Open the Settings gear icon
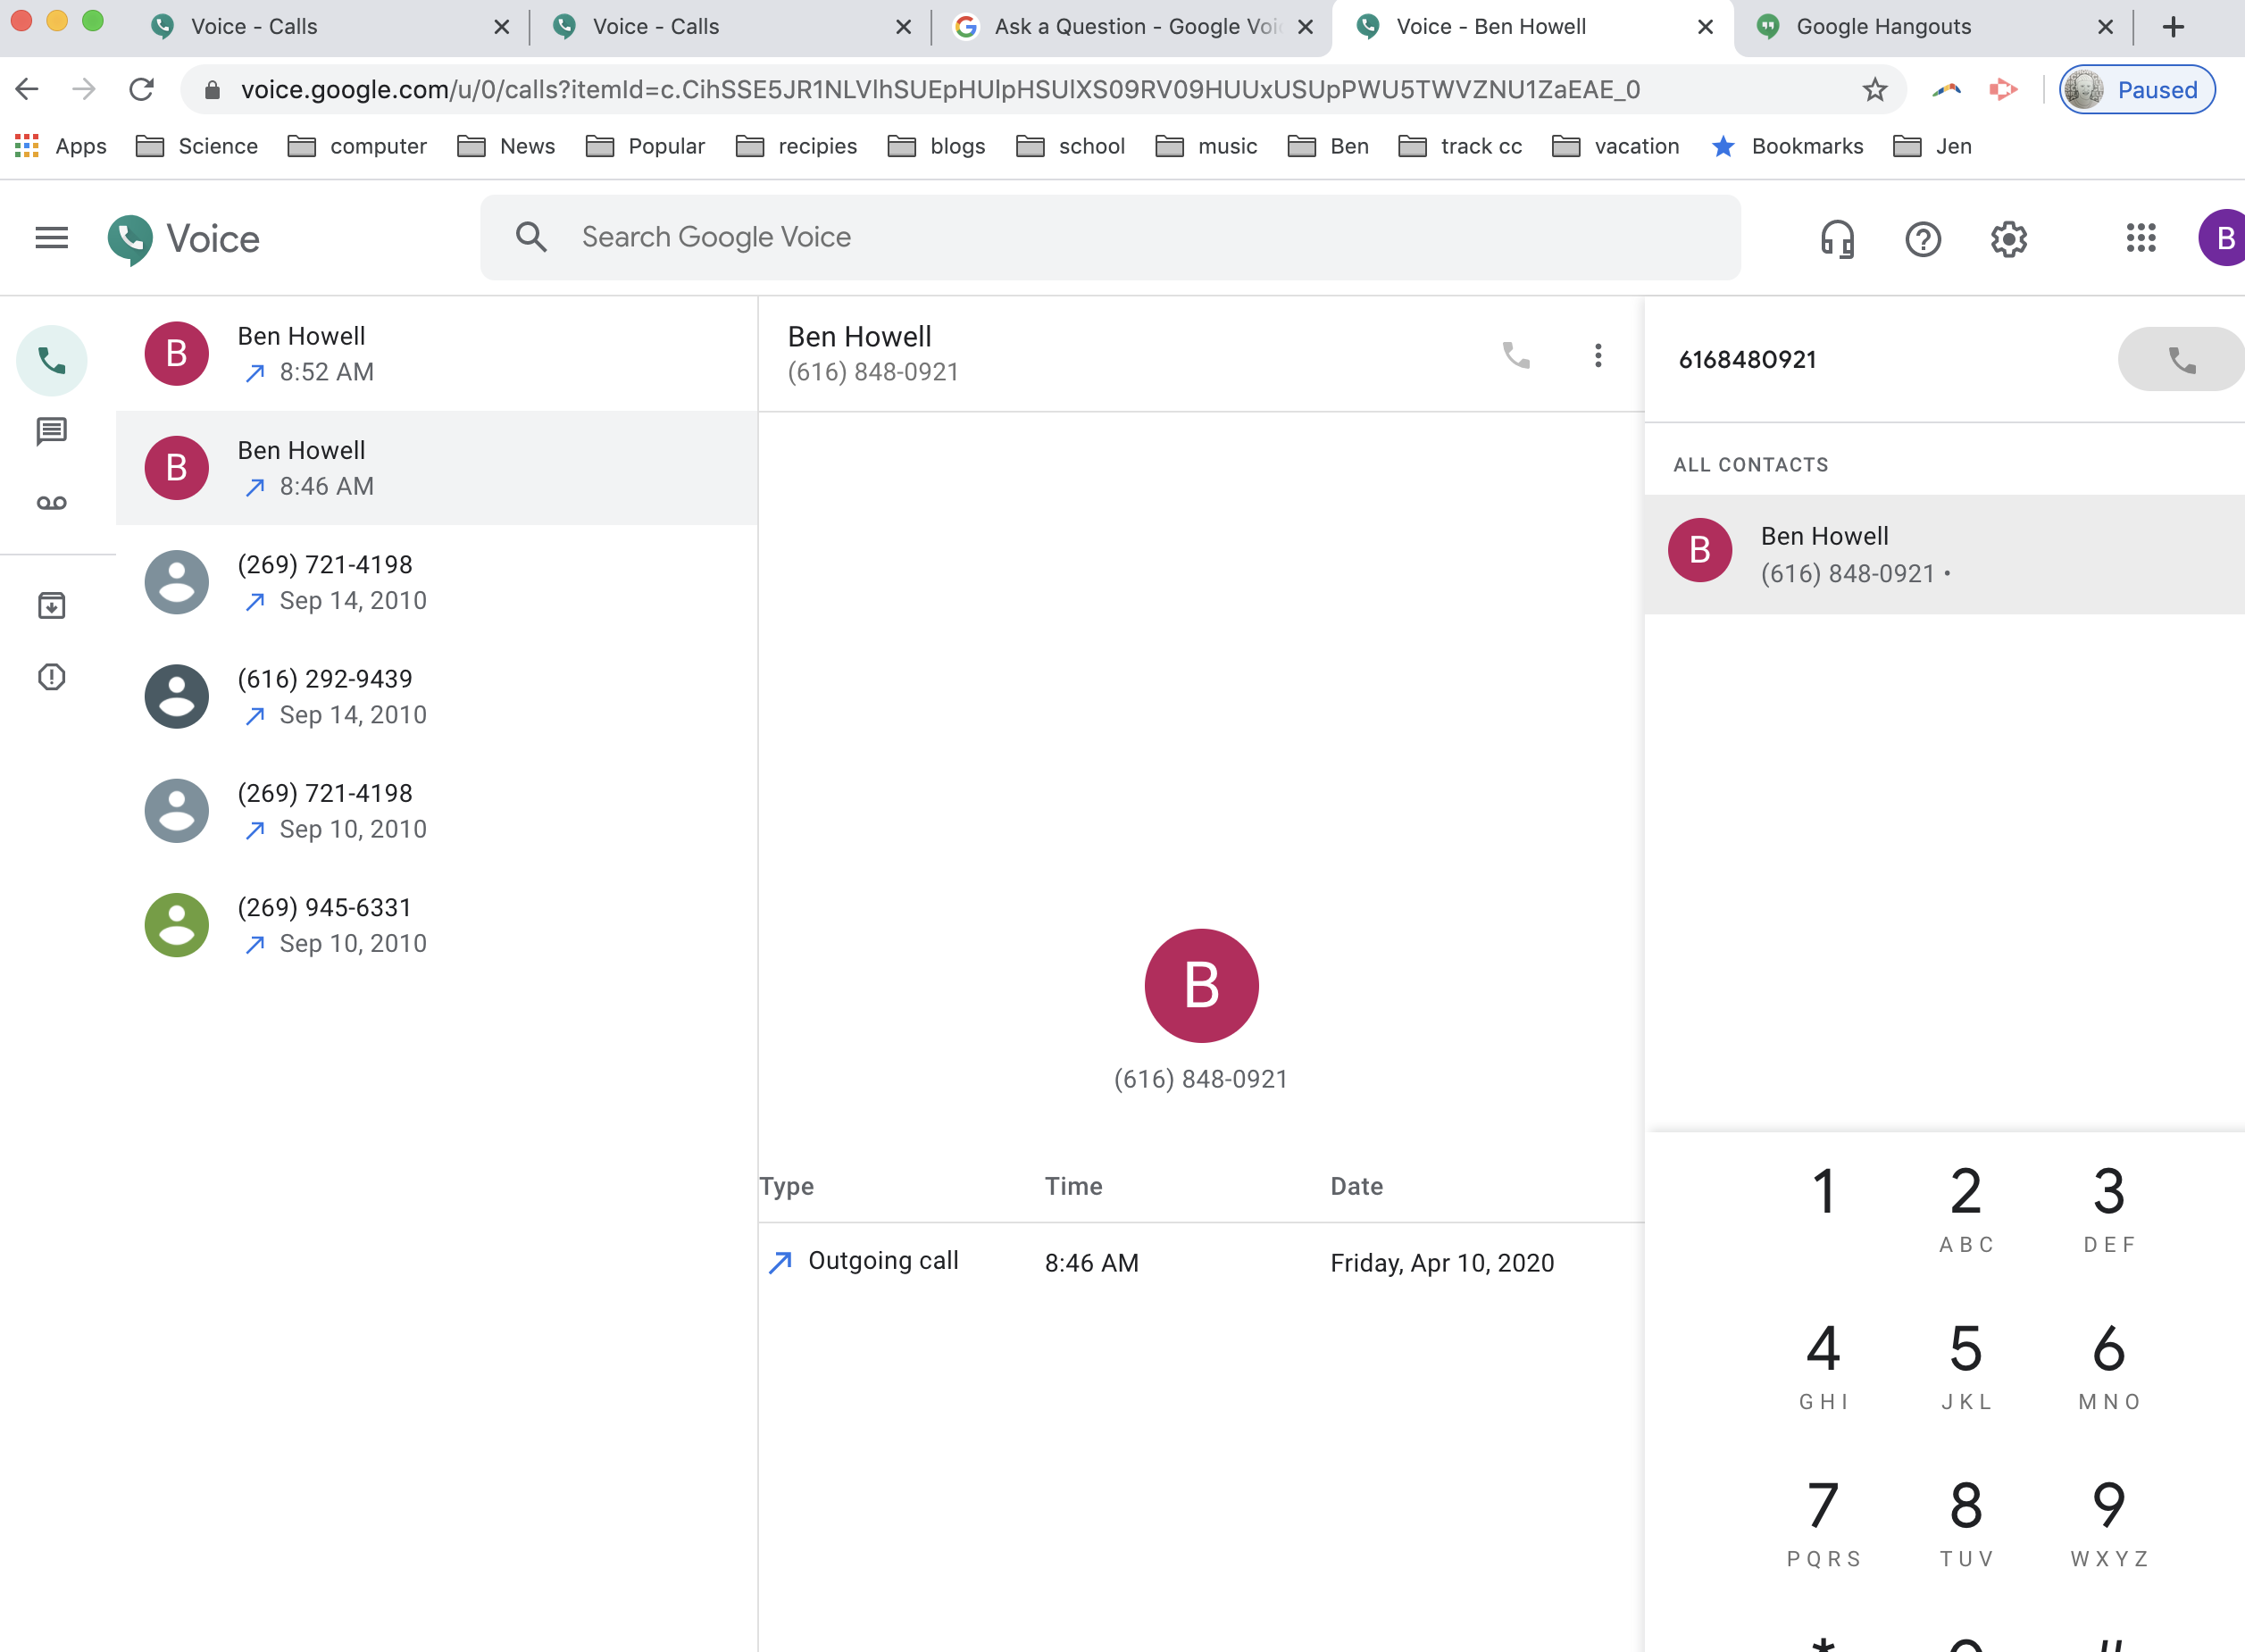 2008,239
